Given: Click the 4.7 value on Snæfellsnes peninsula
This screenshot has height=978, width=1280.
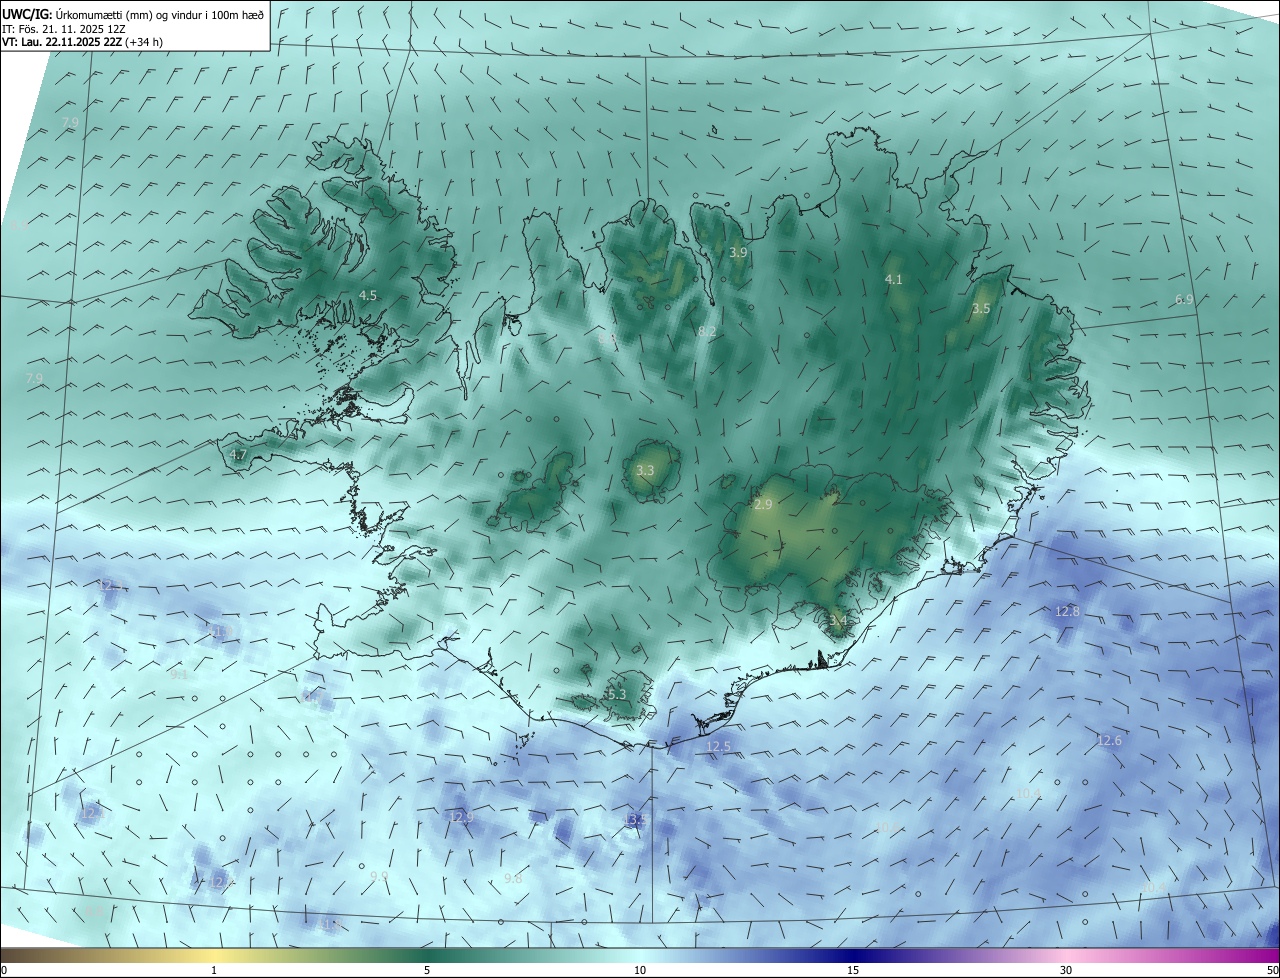Looking at the screenshot, I should coord(238,454).
